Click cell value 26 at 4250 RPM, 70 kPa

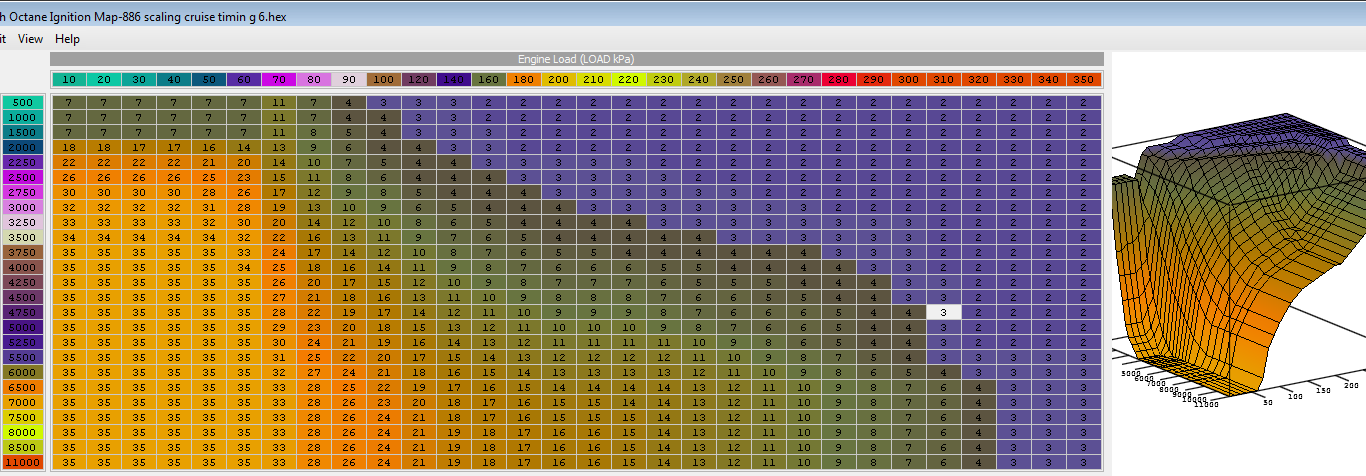pyautogui.click(x=279, y=282)
